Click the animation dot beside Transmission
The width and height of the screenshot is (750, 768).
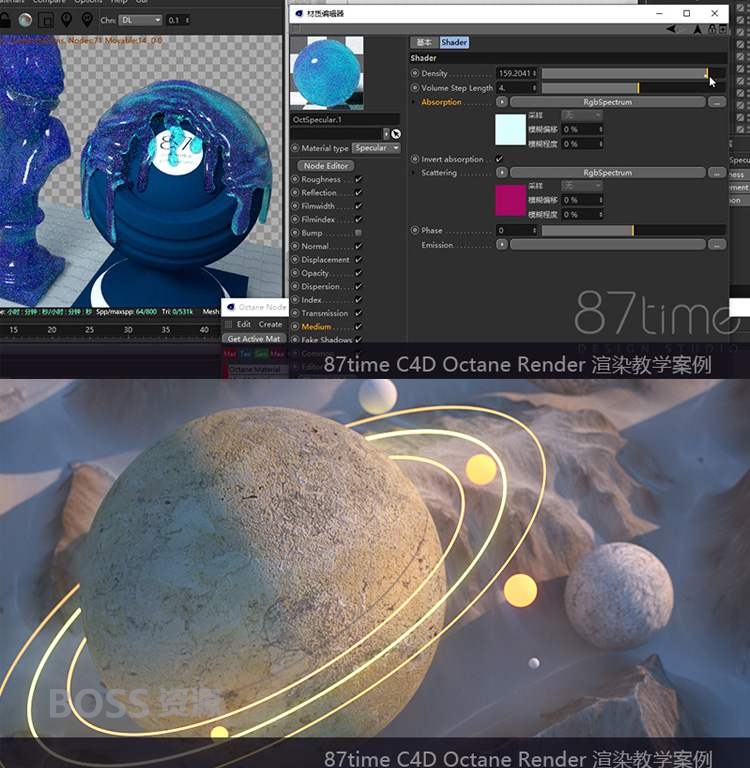click(x=295, y=313)
